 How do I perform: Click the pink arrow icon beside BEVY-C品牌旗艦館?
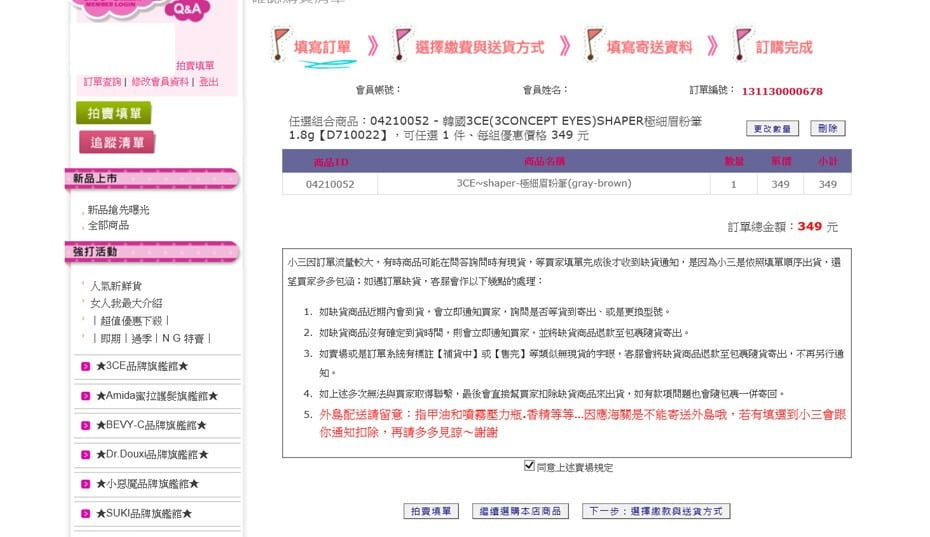tap(85, 425)
